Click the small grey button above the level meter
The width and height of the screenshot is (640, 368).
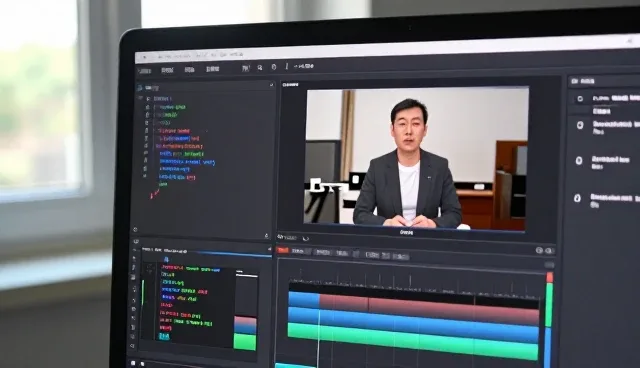[x=549, y=265]
